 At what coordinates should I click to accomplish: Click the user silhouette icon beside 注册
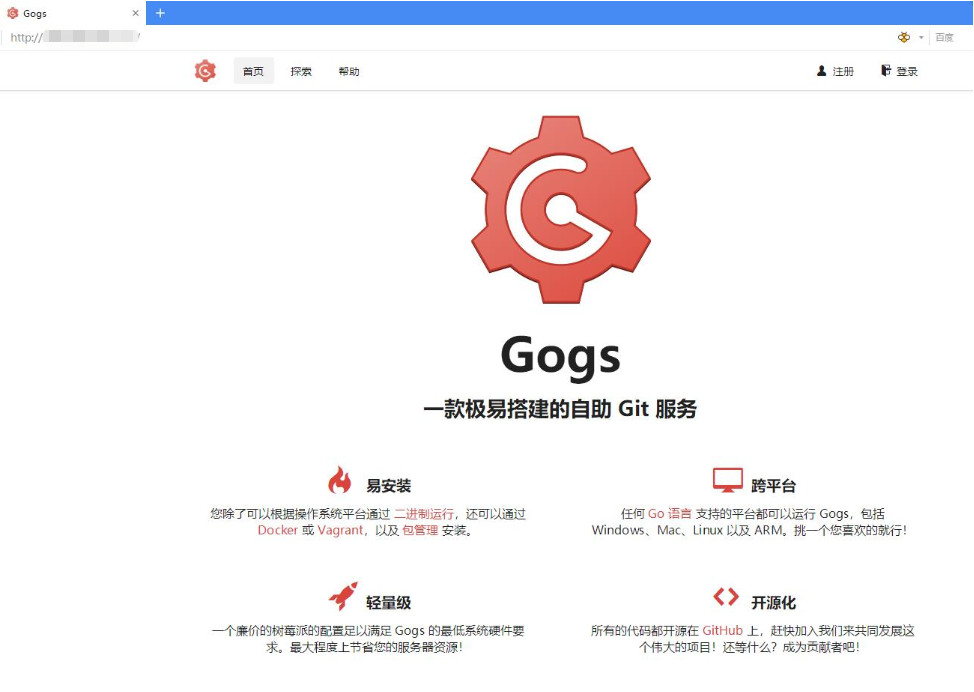[x=821, y=71]
